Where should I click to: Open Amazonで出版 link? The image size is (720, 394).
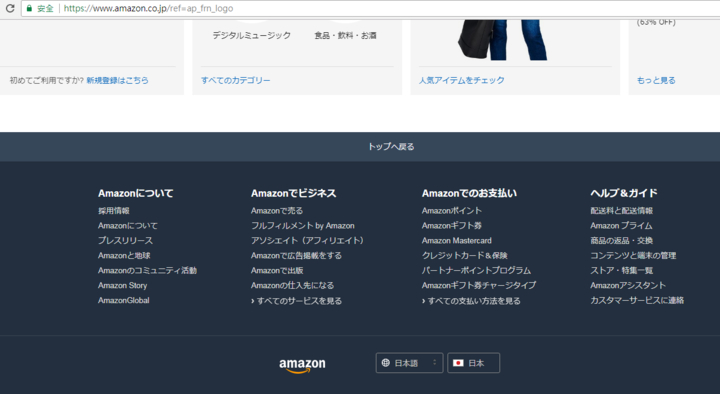pos(277,270)
